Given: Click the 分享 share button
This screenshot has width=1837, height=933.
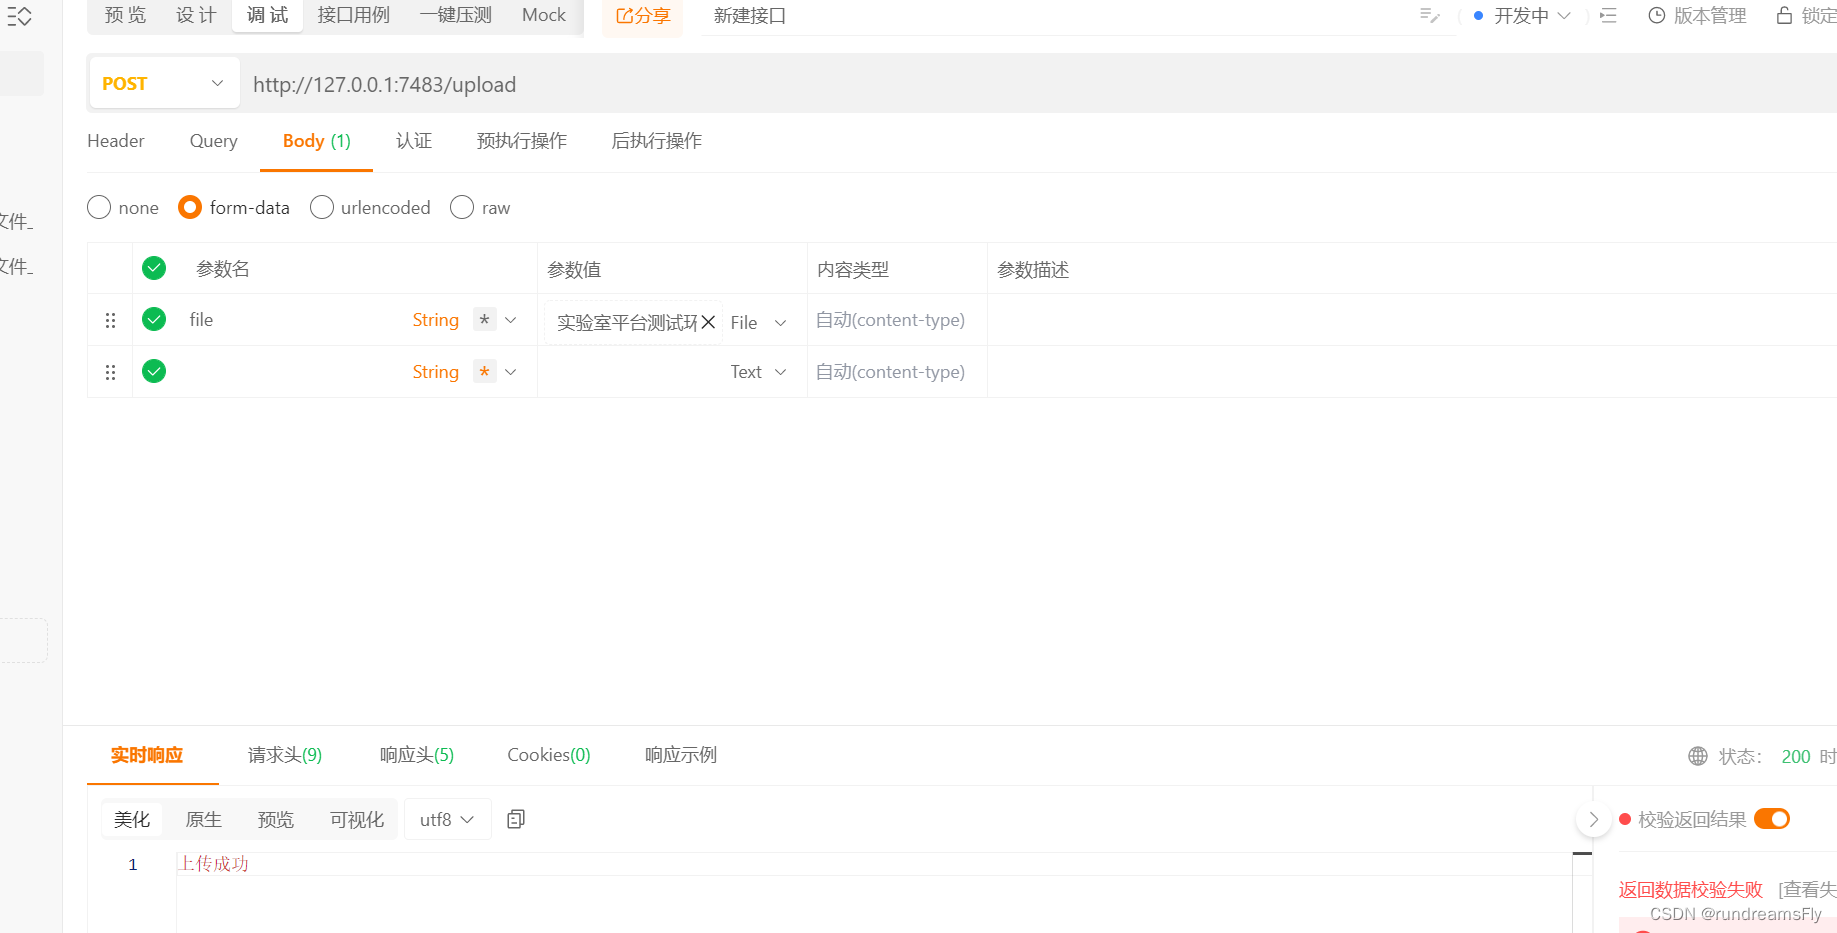Looking at the screenshot, I should (x=642, y=15).
